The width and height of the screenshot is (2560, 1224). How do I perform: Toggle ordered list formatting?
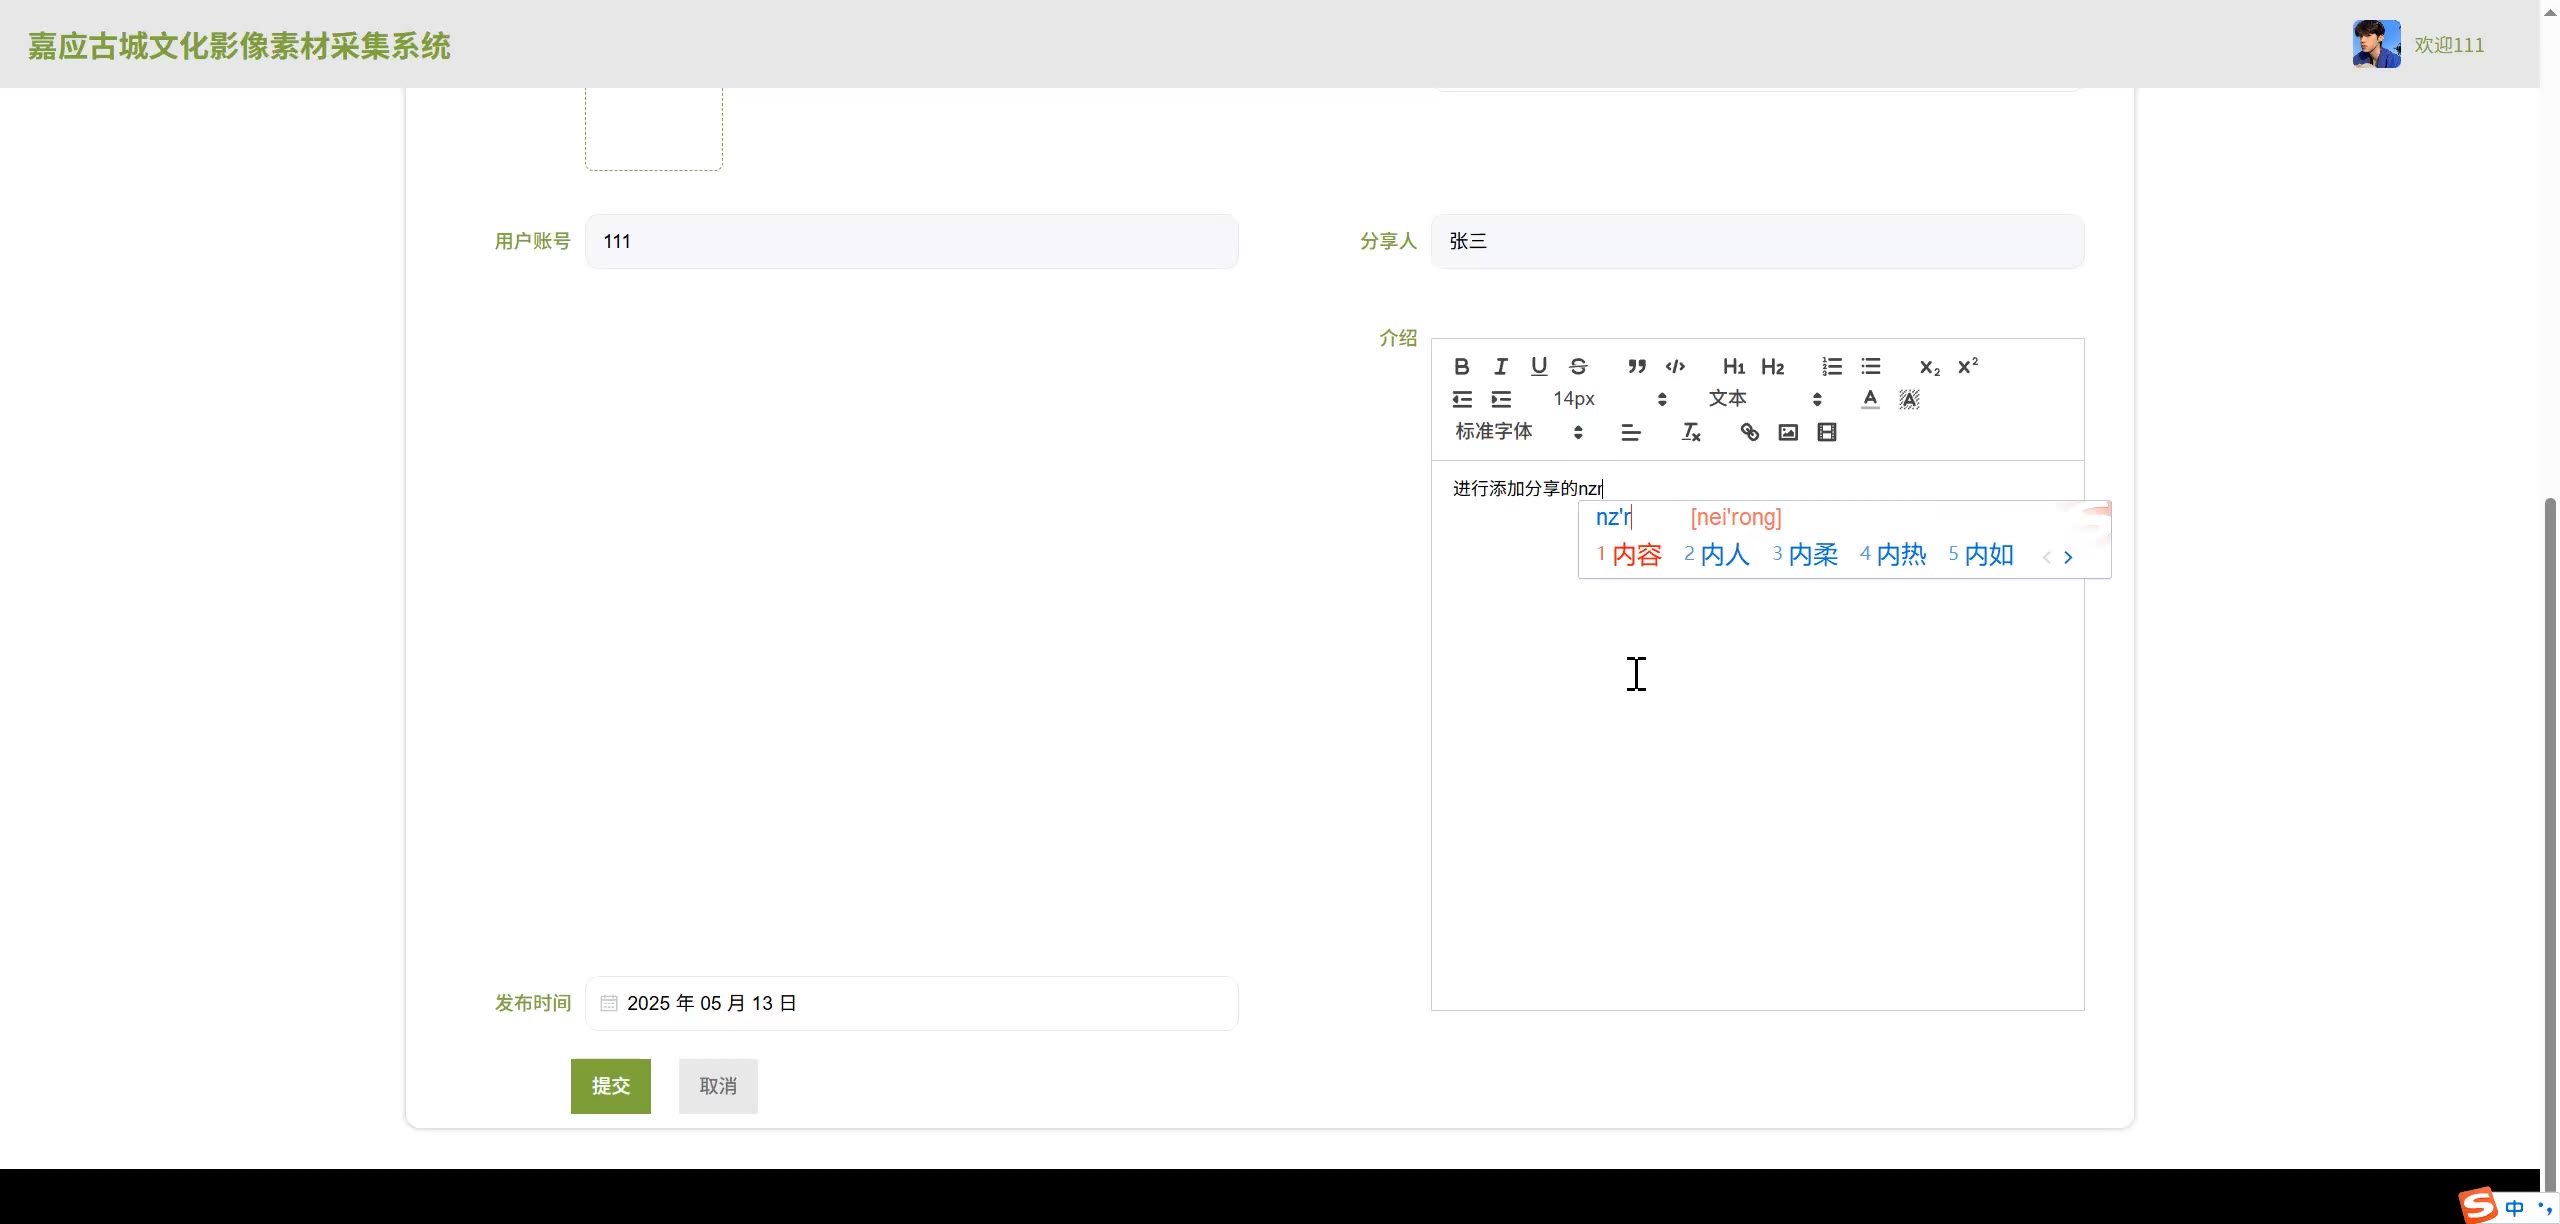1831,366
